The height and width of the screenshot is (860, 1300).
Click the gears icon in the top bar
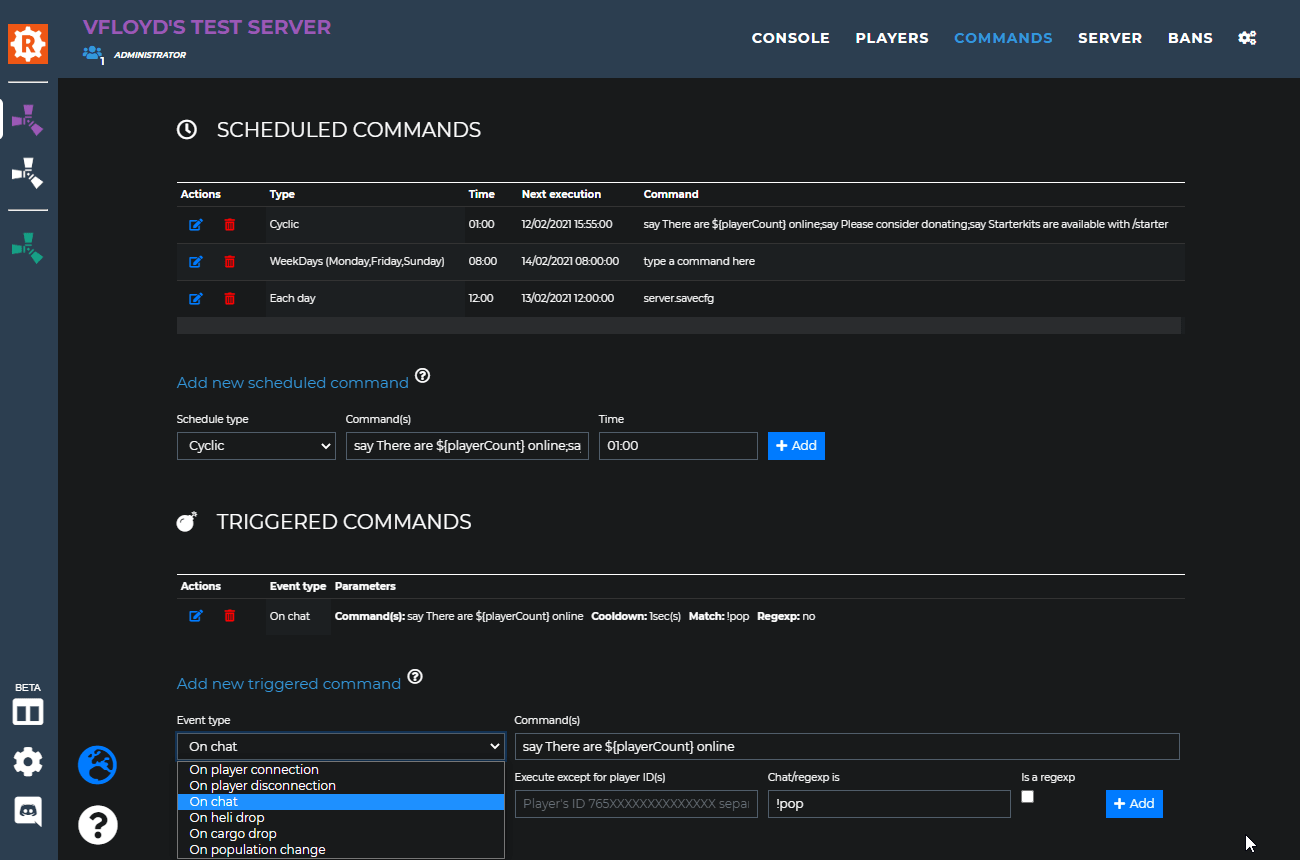tap(1247, 37)
